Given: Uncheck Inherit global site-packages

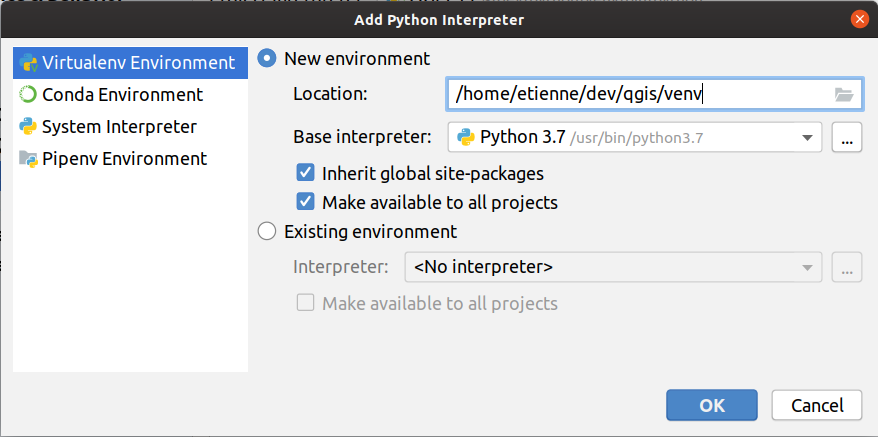Looking at the screenshot, I should pyautogui.click(x=306, y=173).
